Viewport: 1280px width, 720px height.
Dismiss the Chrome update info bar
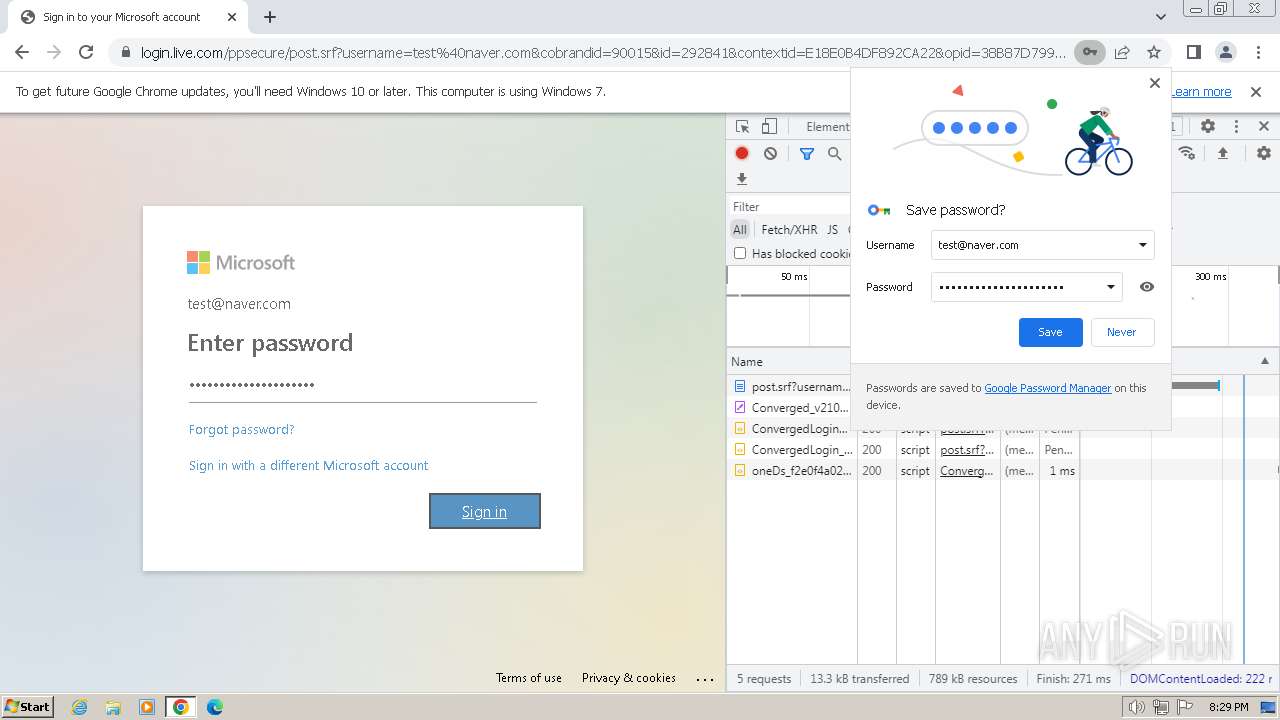pyautogui.click(x=1256, y=92)
